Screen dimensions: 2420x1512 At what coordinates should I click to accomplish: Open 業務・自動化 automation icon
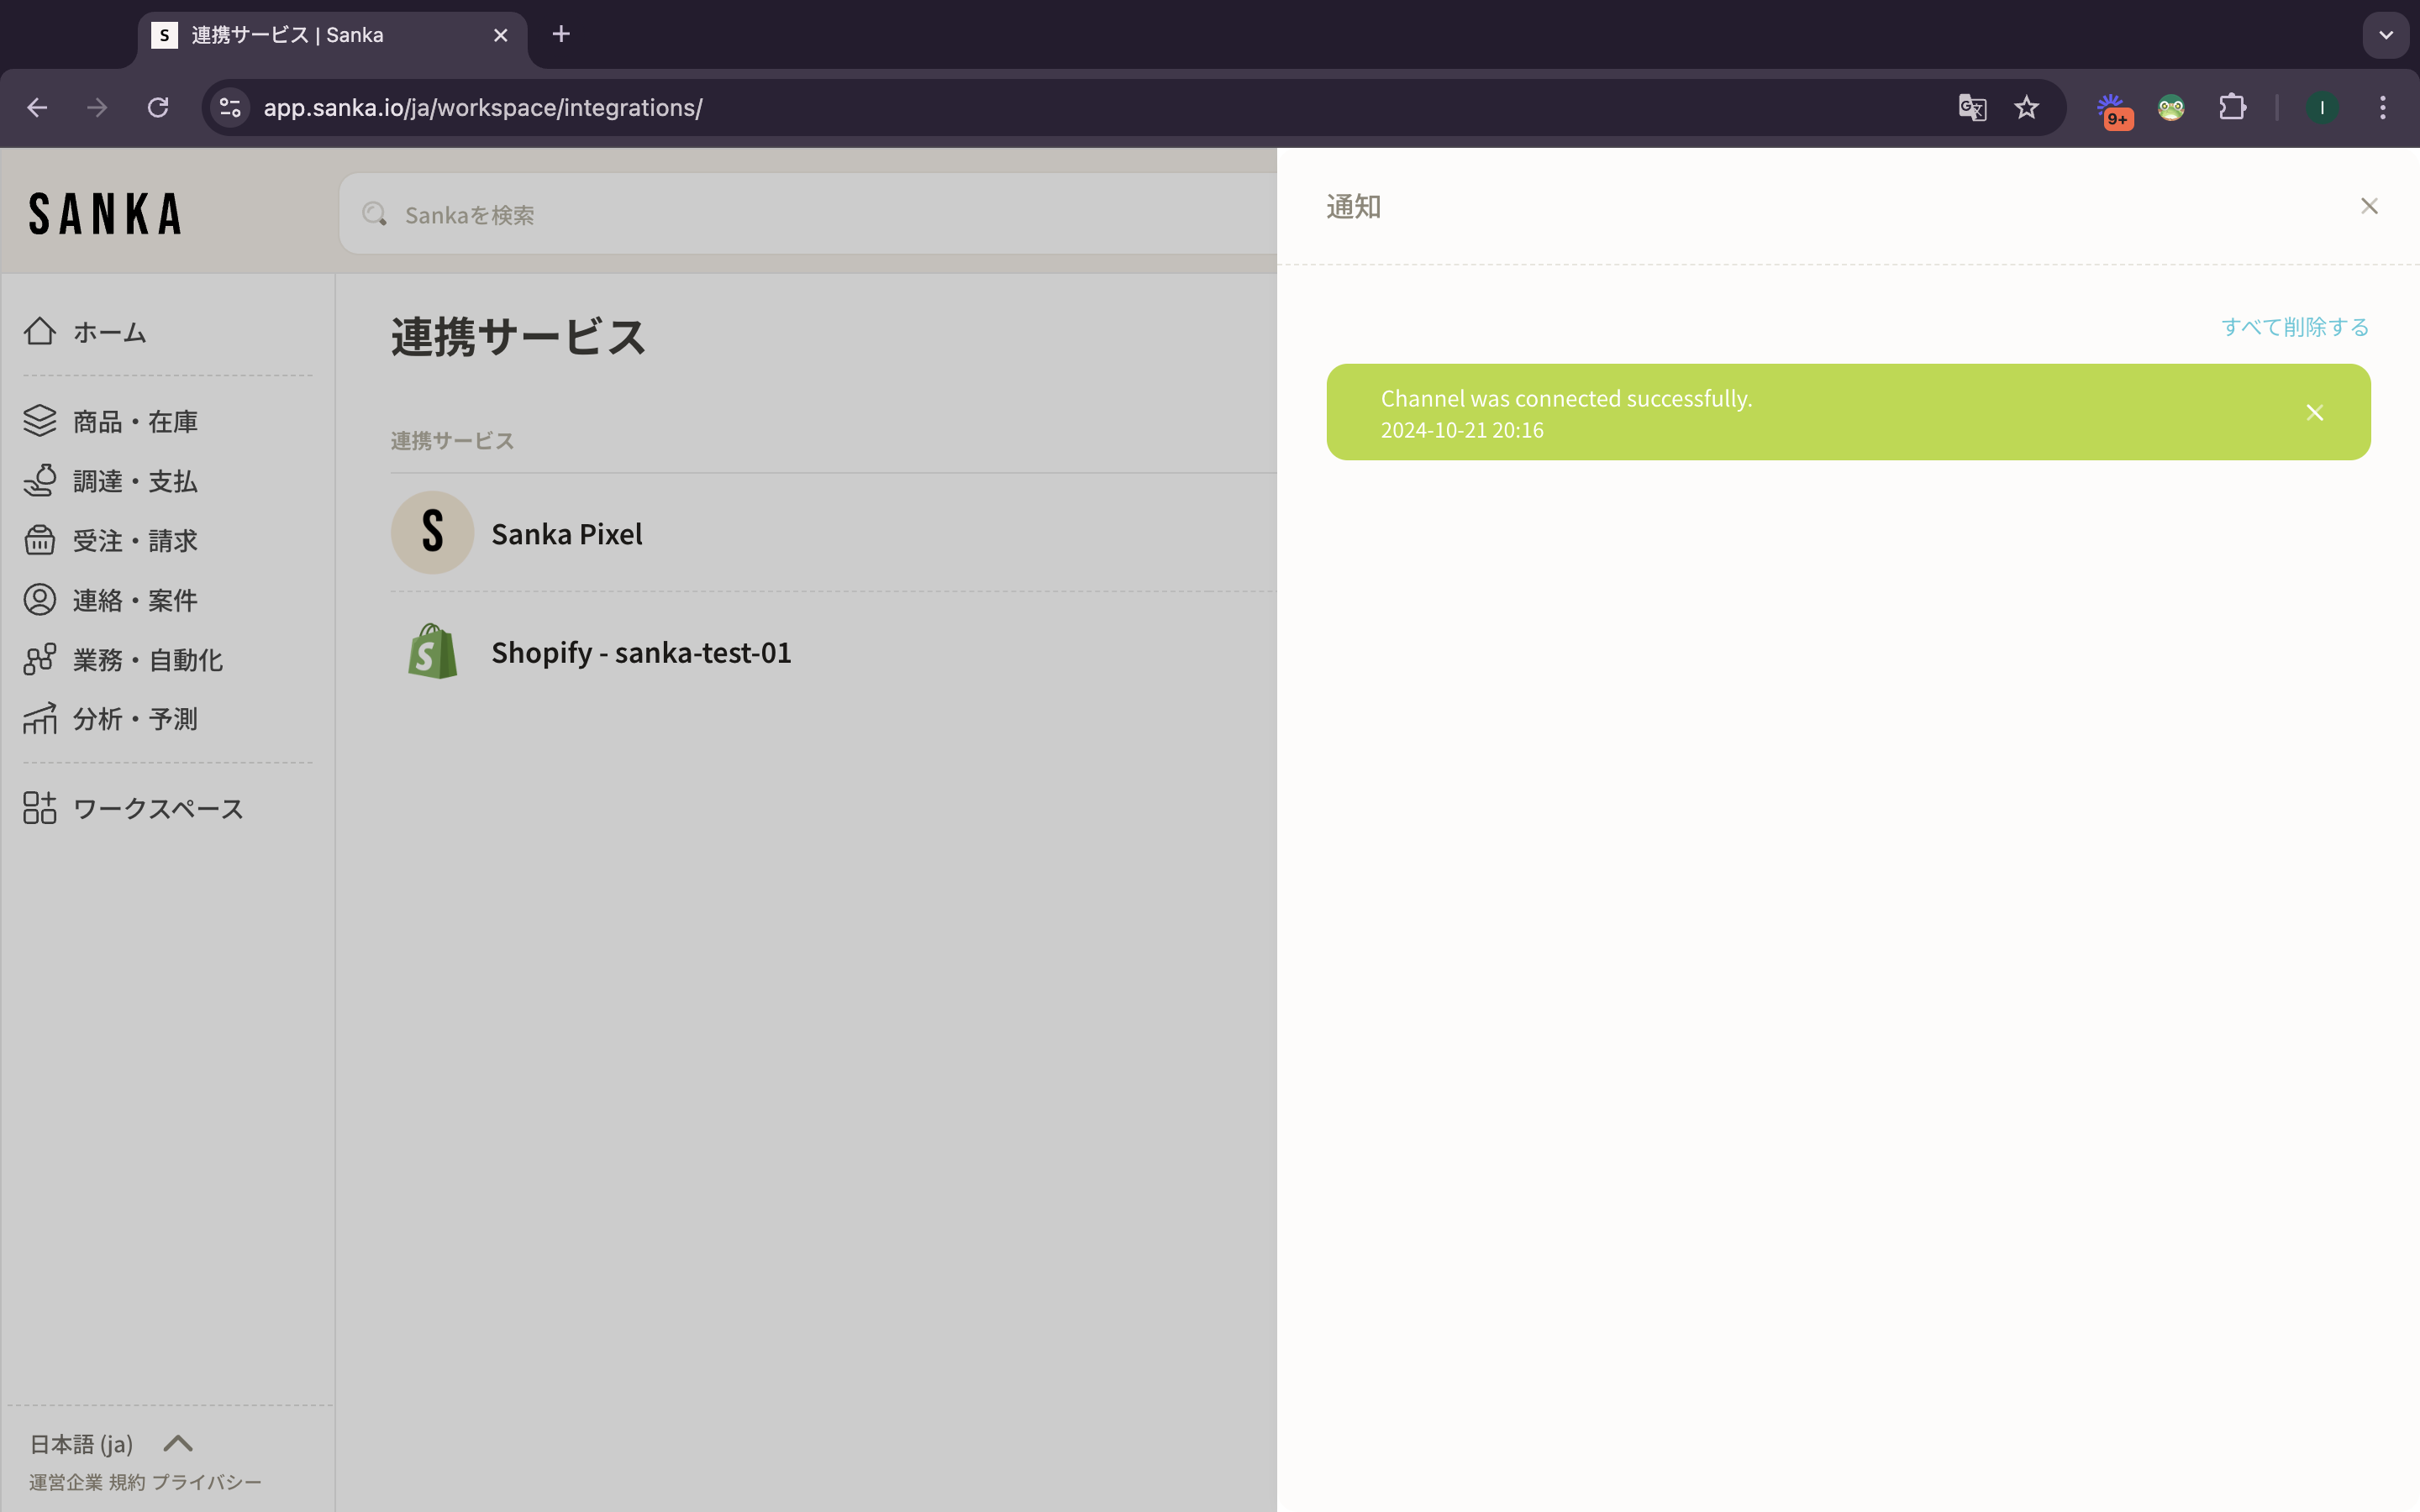point(40,659)
